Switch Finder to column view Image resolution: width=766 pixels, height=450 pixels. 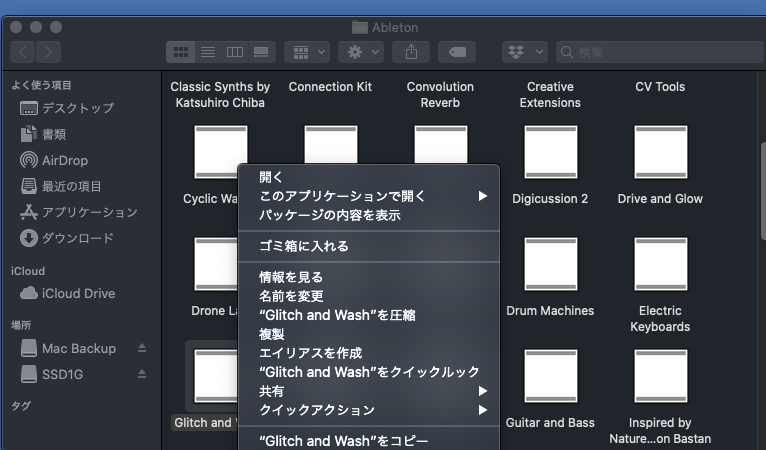point(234,52)
